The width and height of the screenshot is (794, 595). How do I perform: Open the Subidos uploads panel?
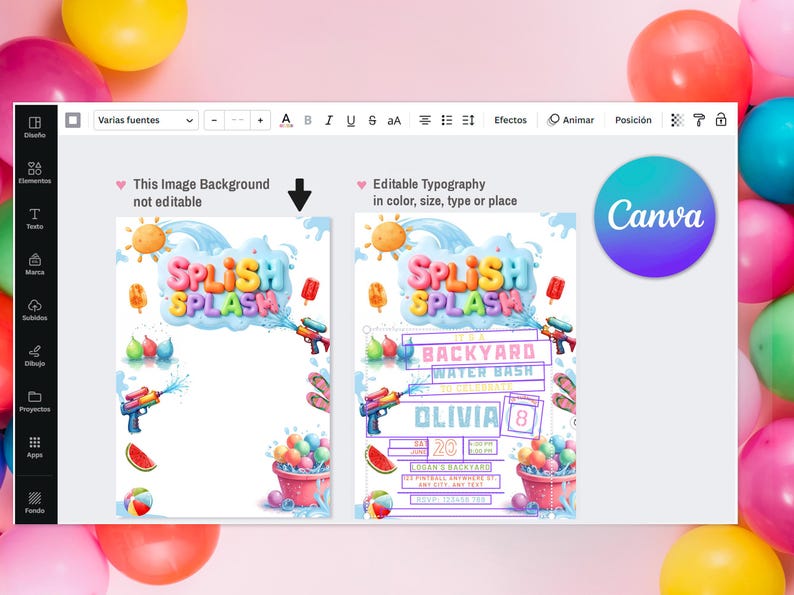pyautogui.click(x=34, y=309)
